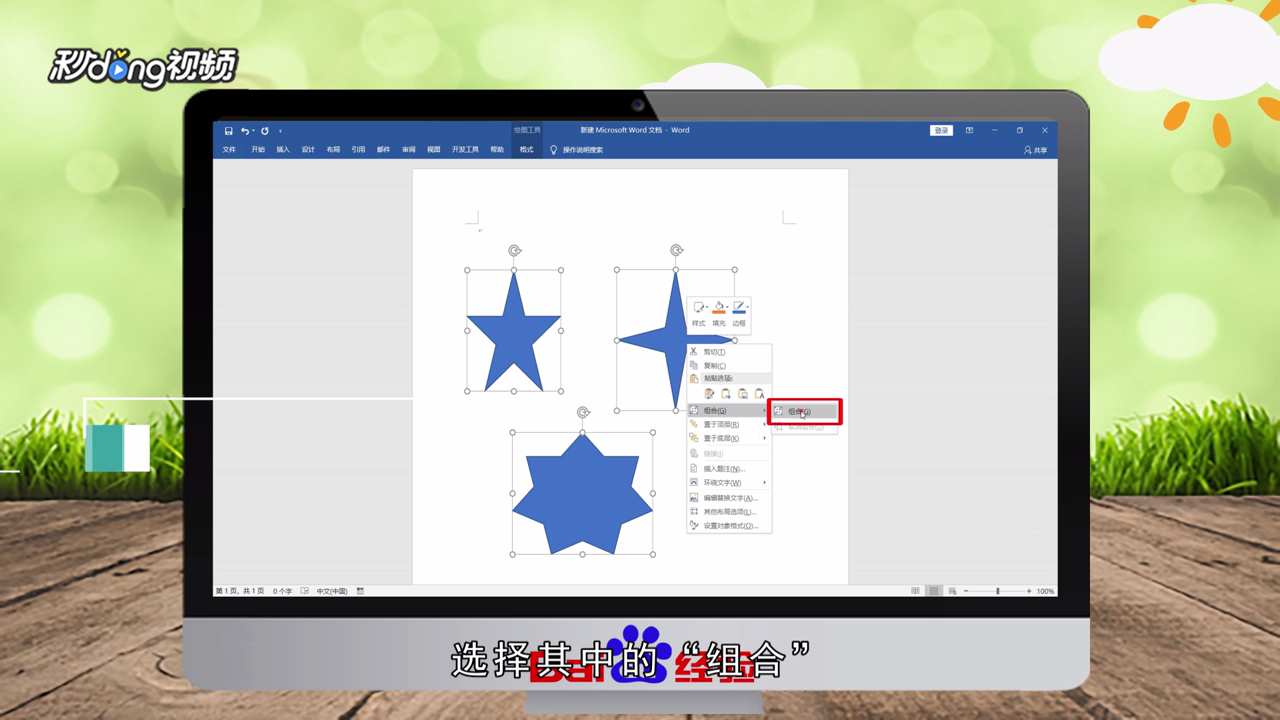Click the zoom out minus button

point(966,591)
